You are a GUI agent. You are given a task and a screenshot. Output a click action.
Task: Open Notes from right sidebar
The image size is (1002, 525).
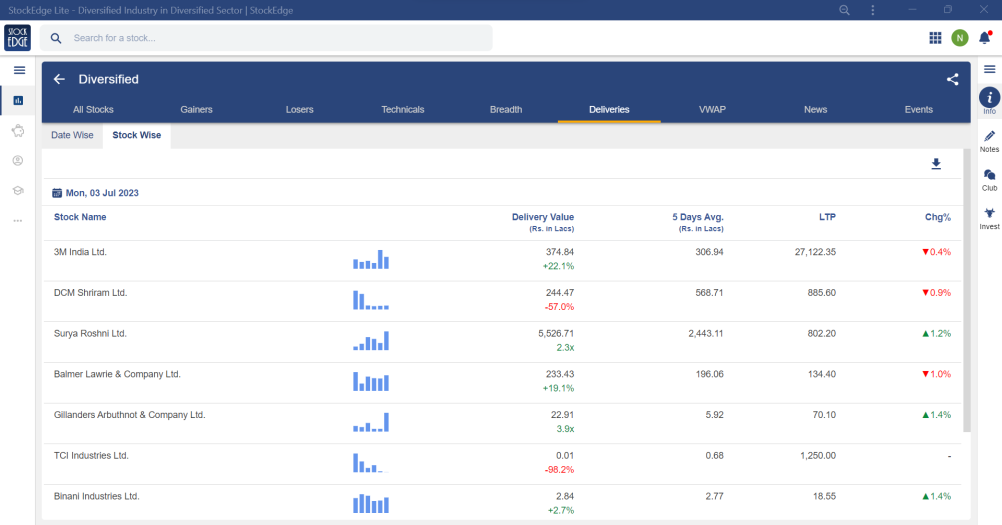(x=989, y=140)
